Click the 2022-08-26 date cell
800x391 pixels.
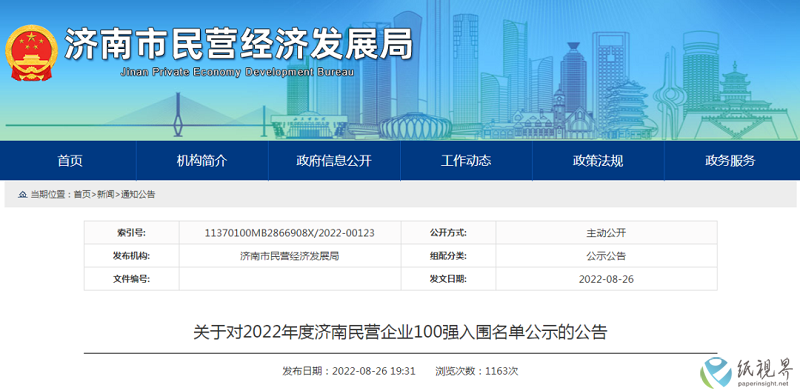tap(606, 279)
